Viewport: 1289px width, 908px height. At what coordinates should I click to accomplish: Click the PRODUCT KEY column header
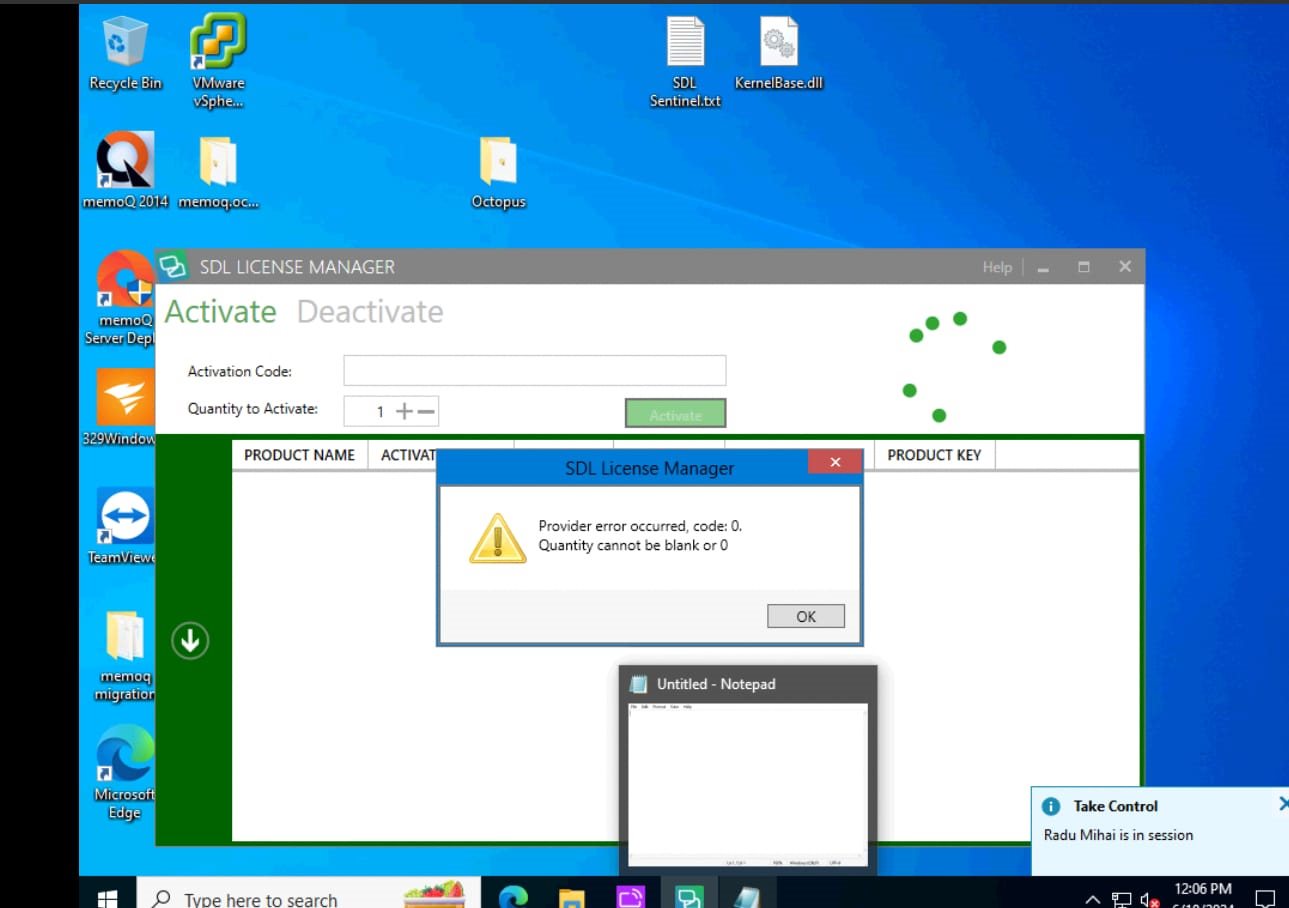click(934, 455)
